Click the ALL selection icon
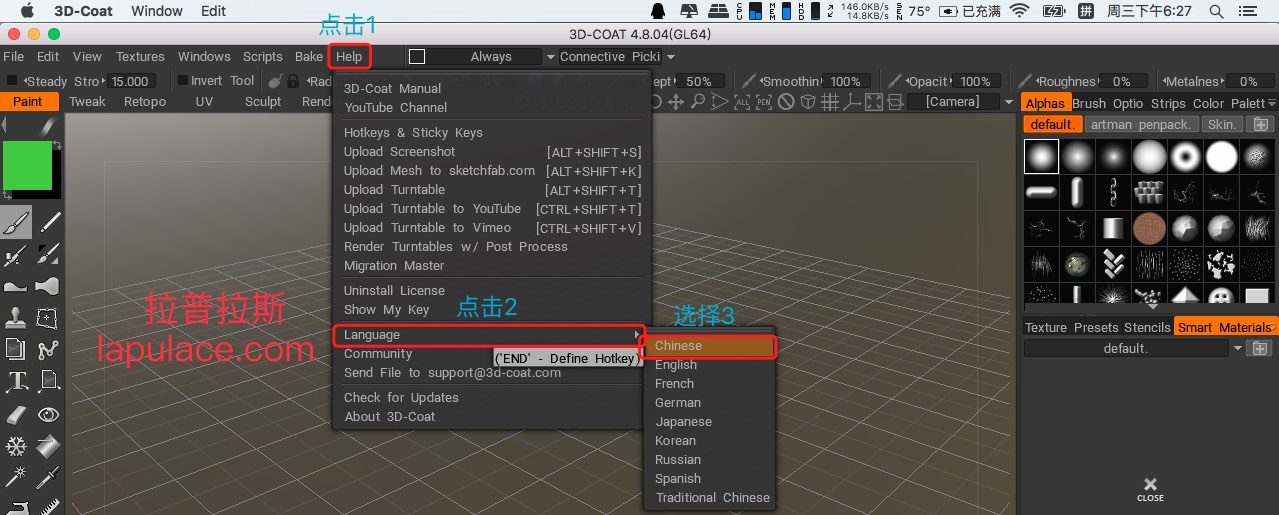1279x515 pixels. (742, 101)
